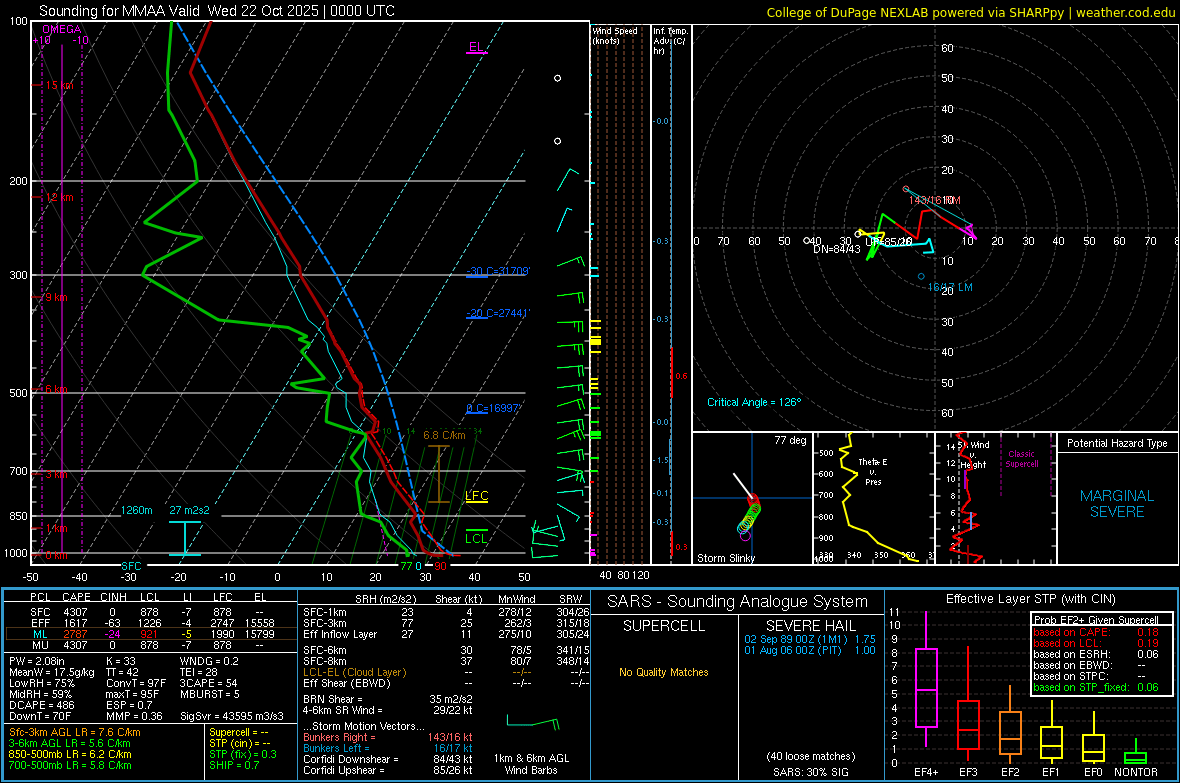The image size is (1180, 783).
Task: Click the Theta-E v. Pres inset label
Action: (873, 471)
